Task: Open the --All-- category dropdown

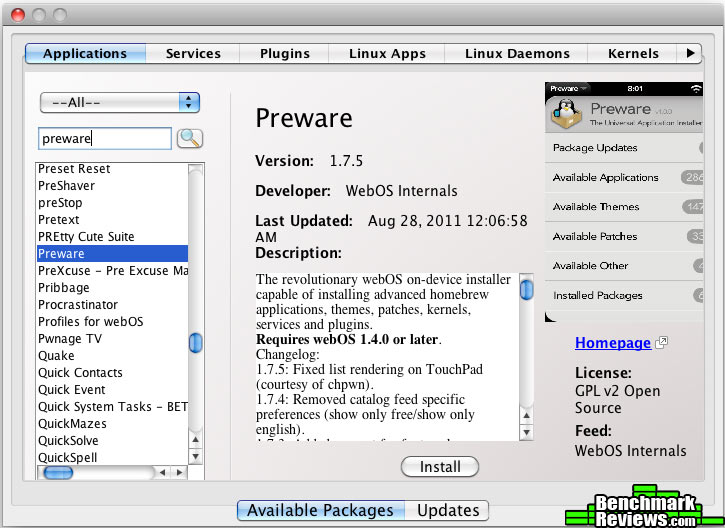Action: 120,103
